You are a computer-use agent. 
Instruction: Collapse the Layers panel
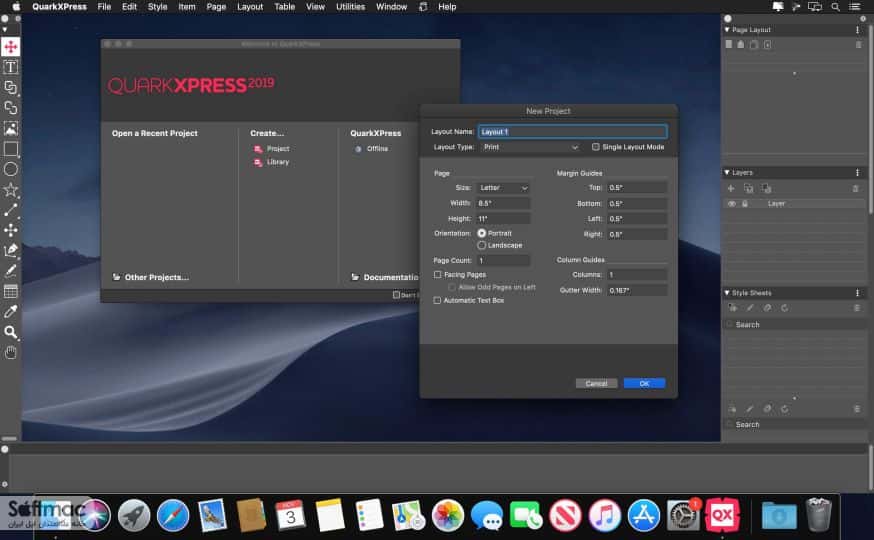(x=727, y=172)
